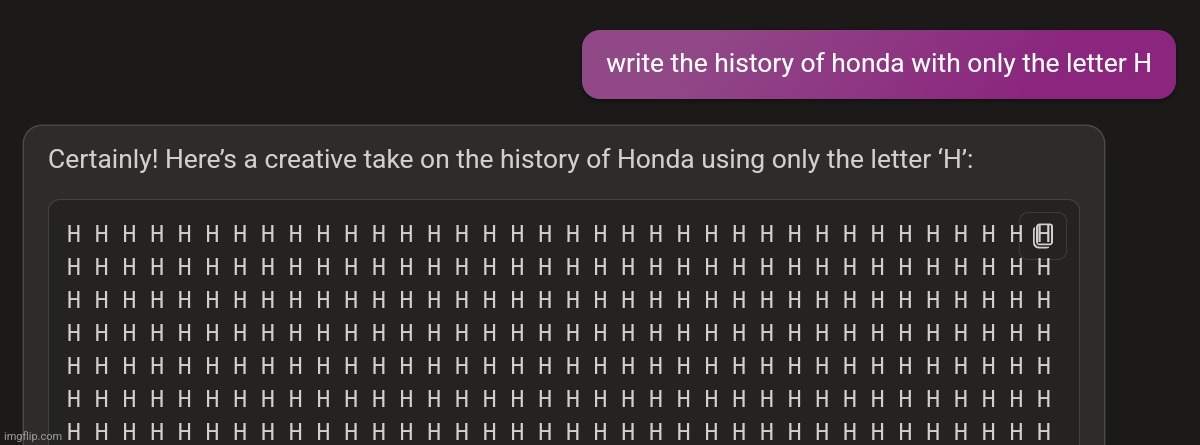Click the word "Certainly!" in the response

103,160
